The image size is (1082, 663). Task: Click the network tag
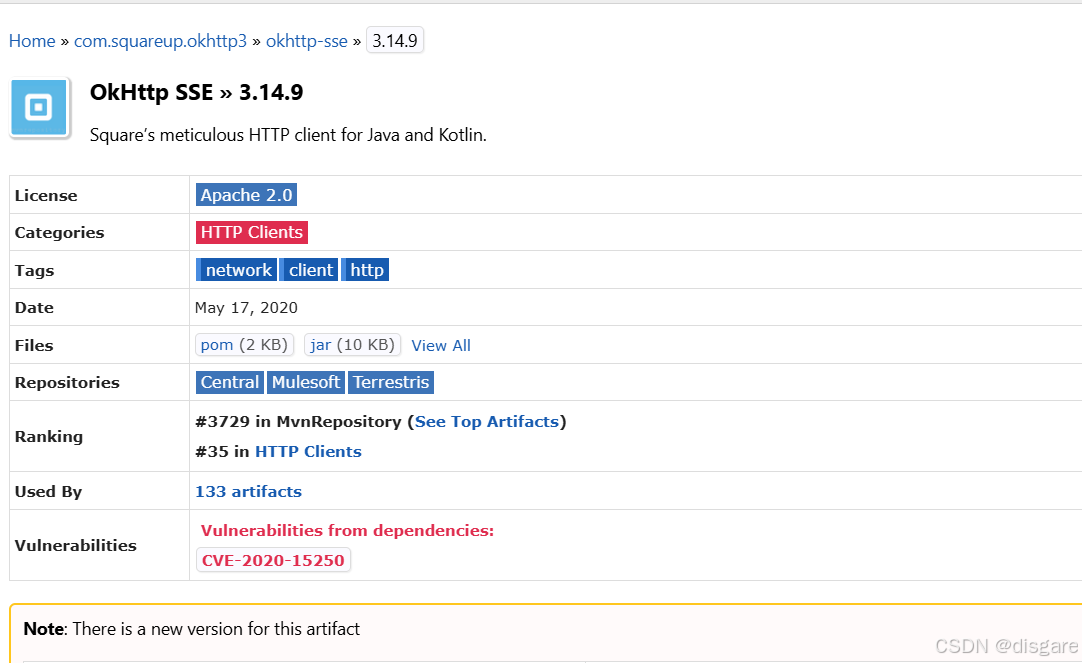point(237,270)
